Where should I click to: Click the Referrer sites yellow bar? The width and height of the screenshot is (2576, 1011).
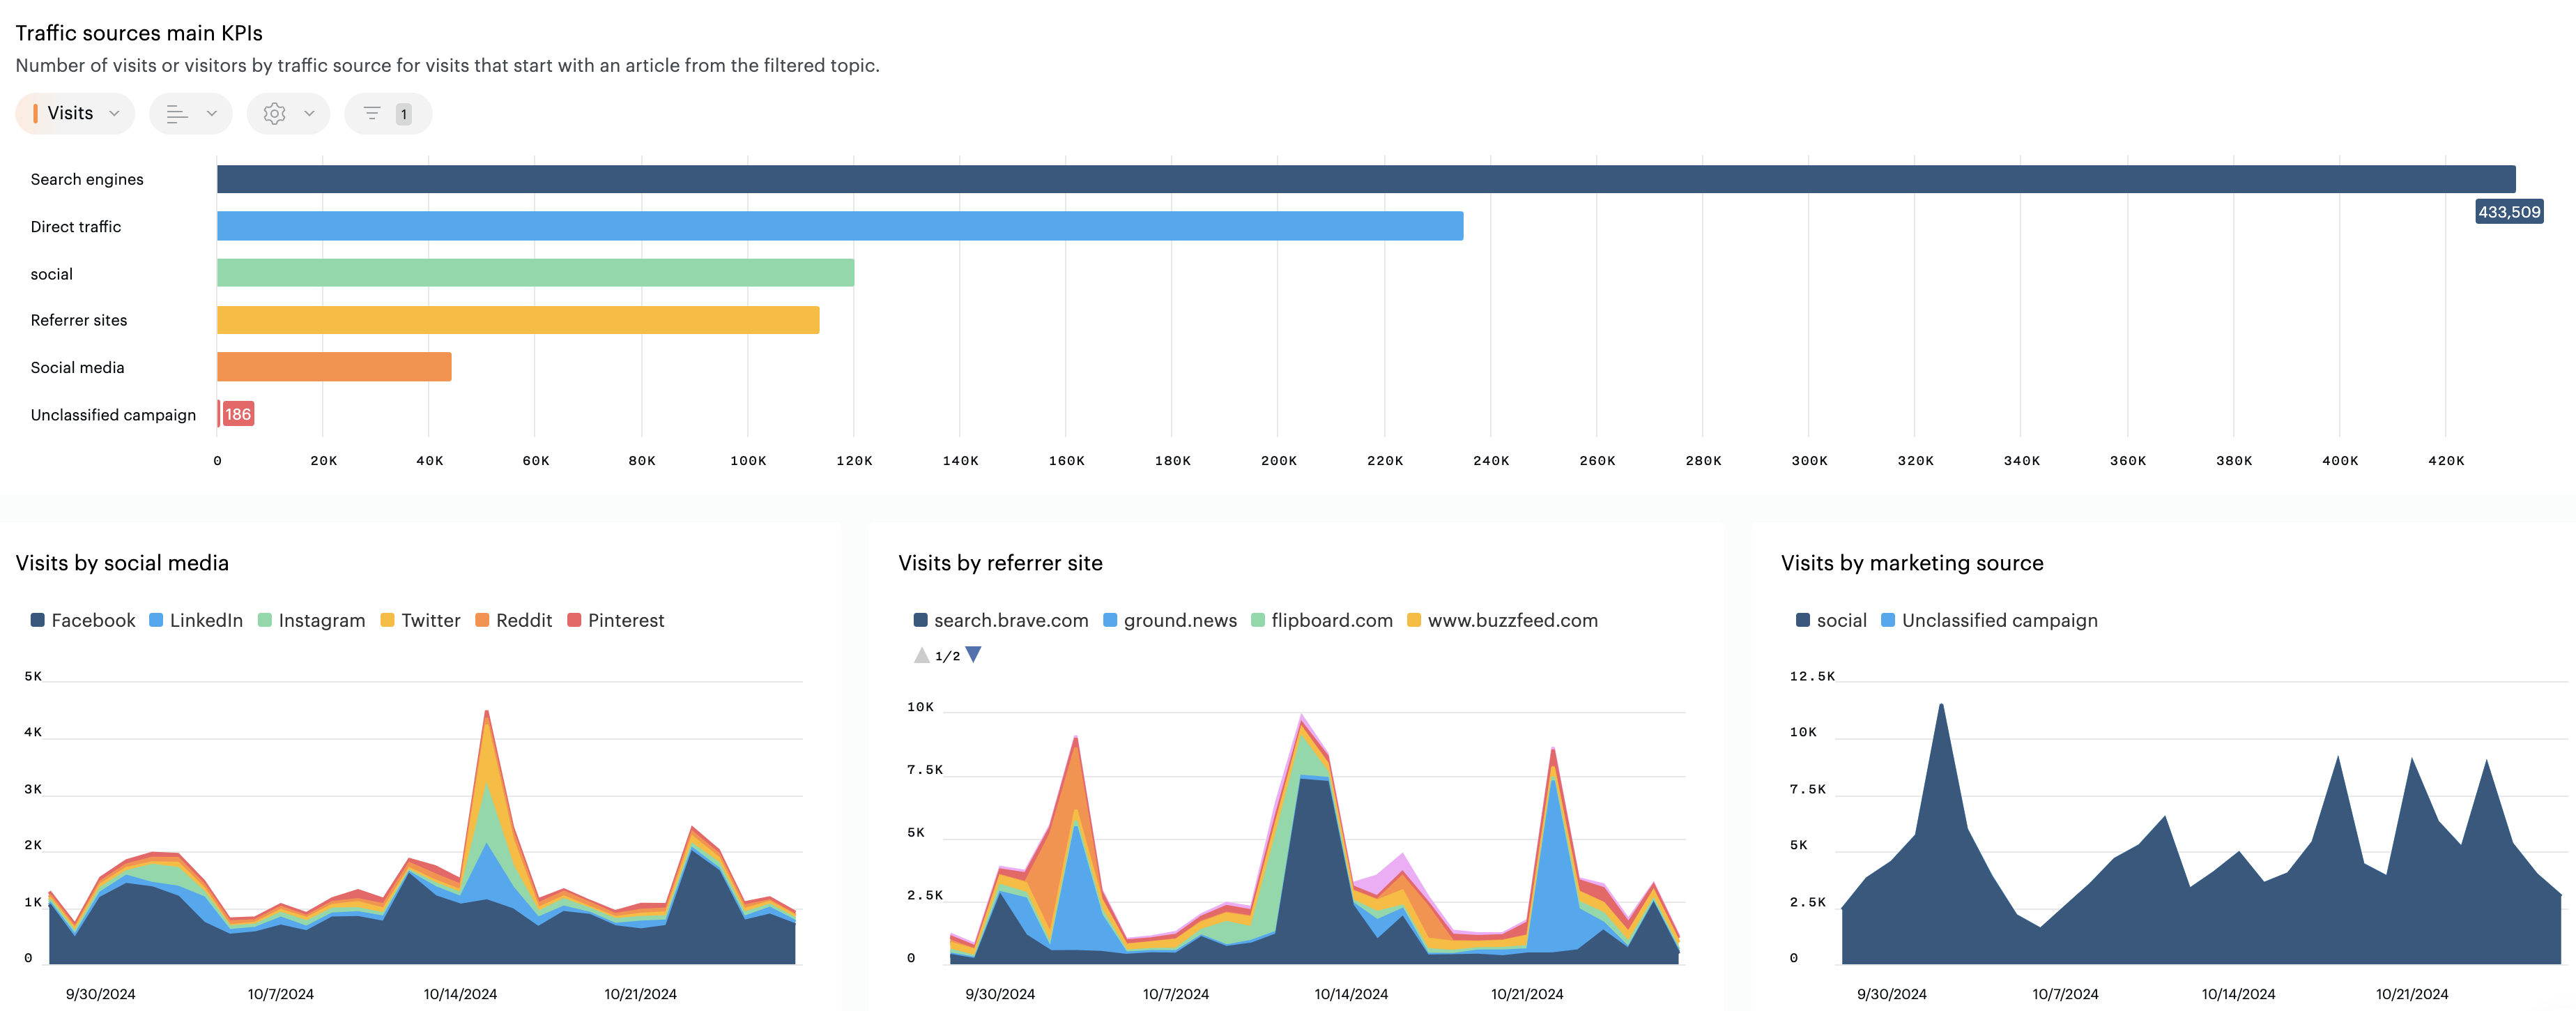pos(518,320)
